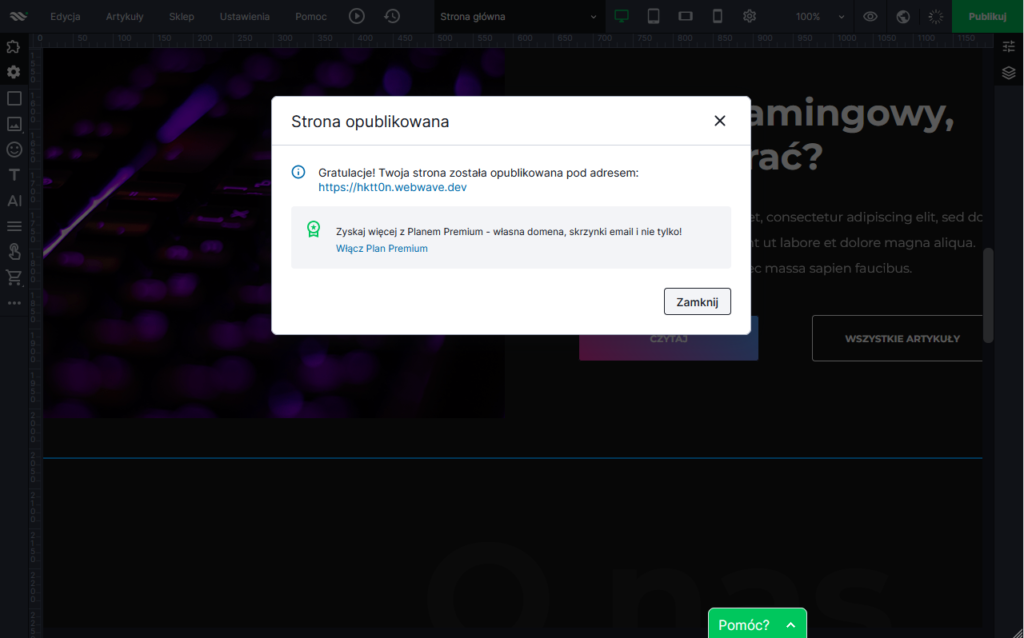Click the Zamknij button

(x=697, y=302)
